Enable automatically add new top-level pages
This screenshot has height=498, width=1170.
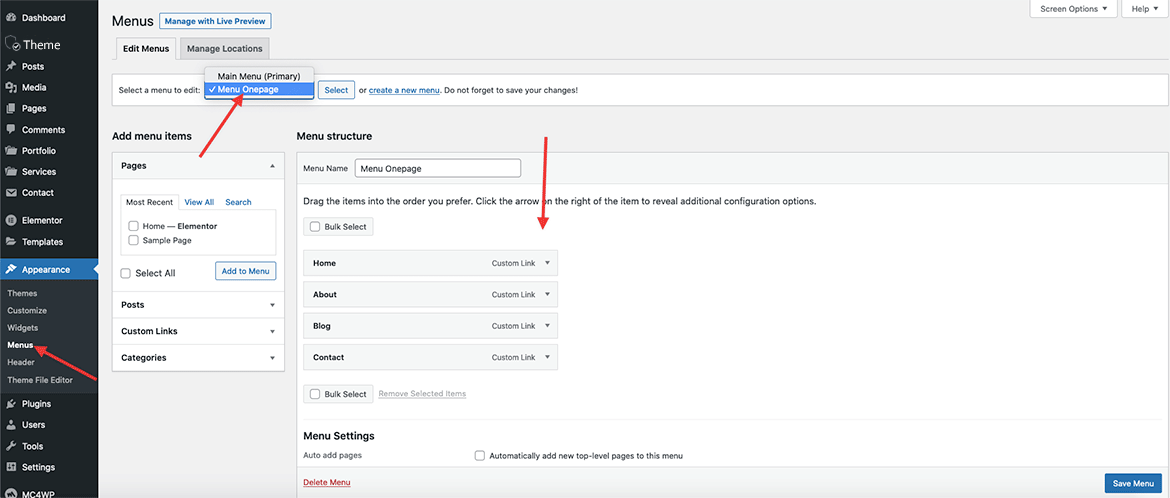pos(480,455)
